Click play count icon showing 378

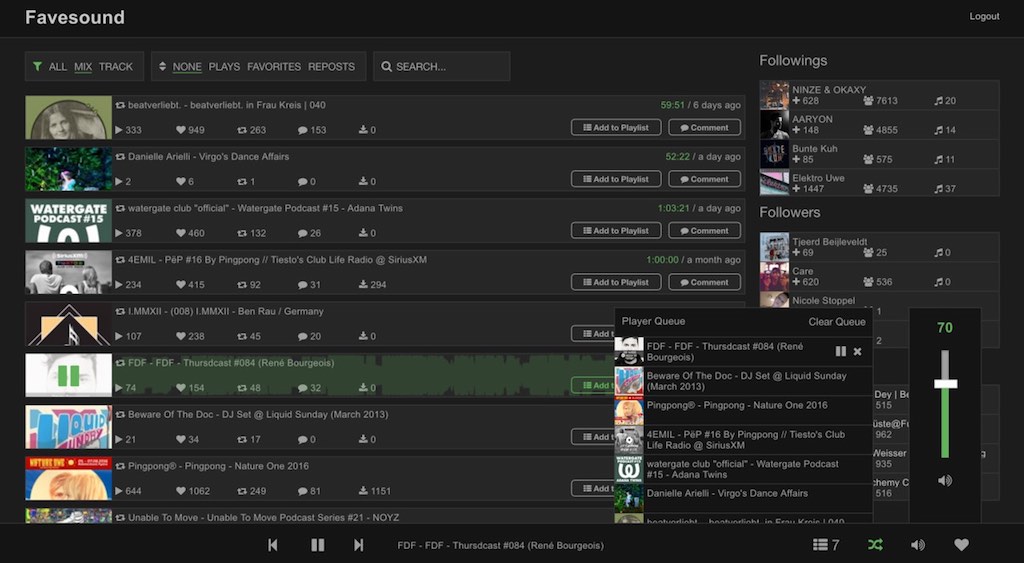point(119,233)
